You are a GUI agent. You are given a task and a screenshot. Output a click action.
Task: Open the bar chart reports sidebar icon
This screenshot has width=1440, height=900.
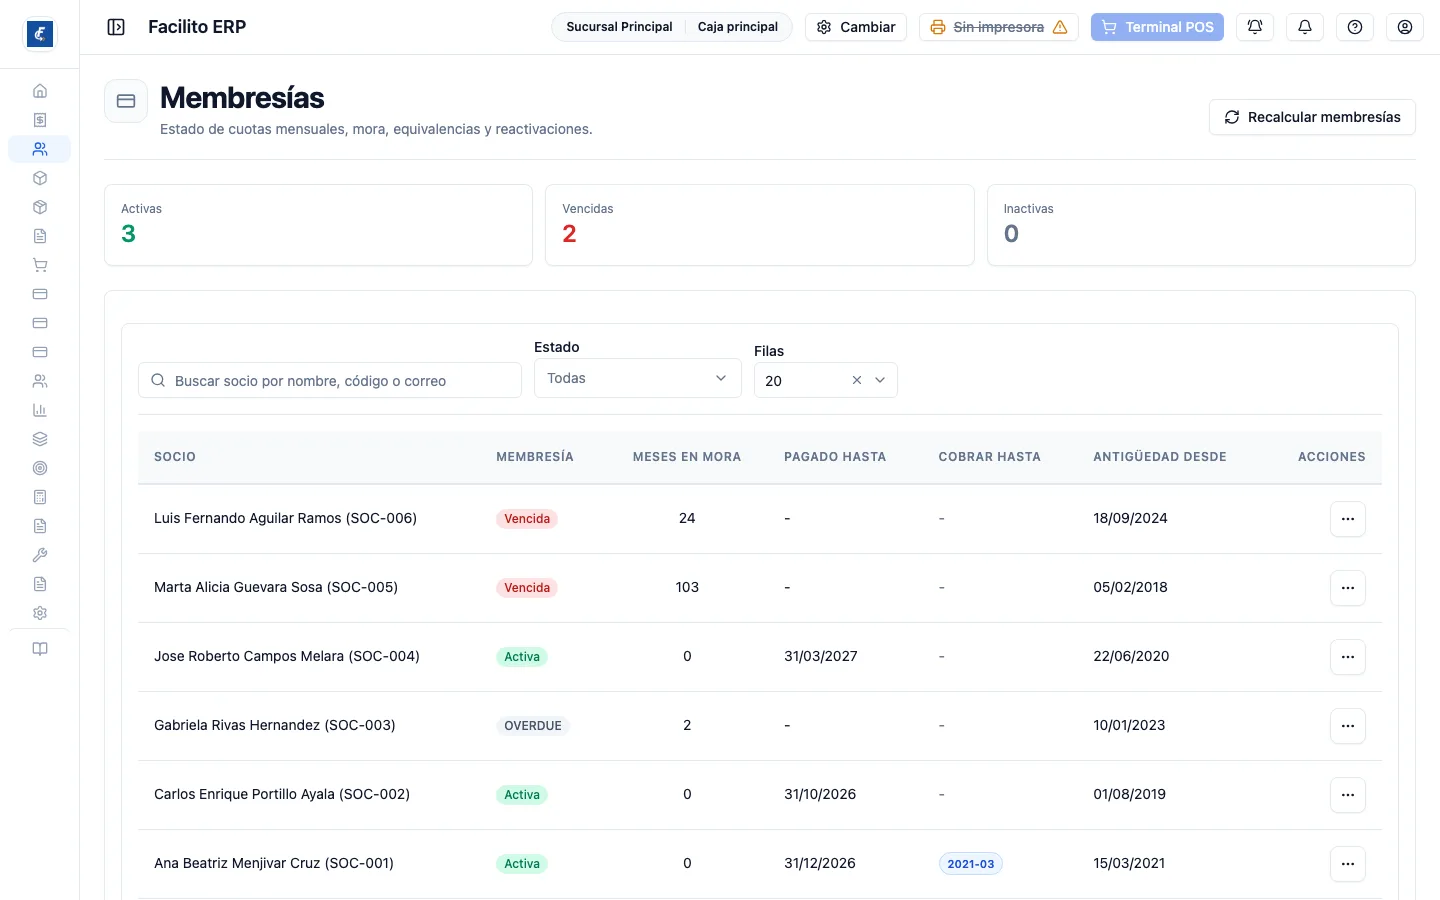tap(40, 410)
